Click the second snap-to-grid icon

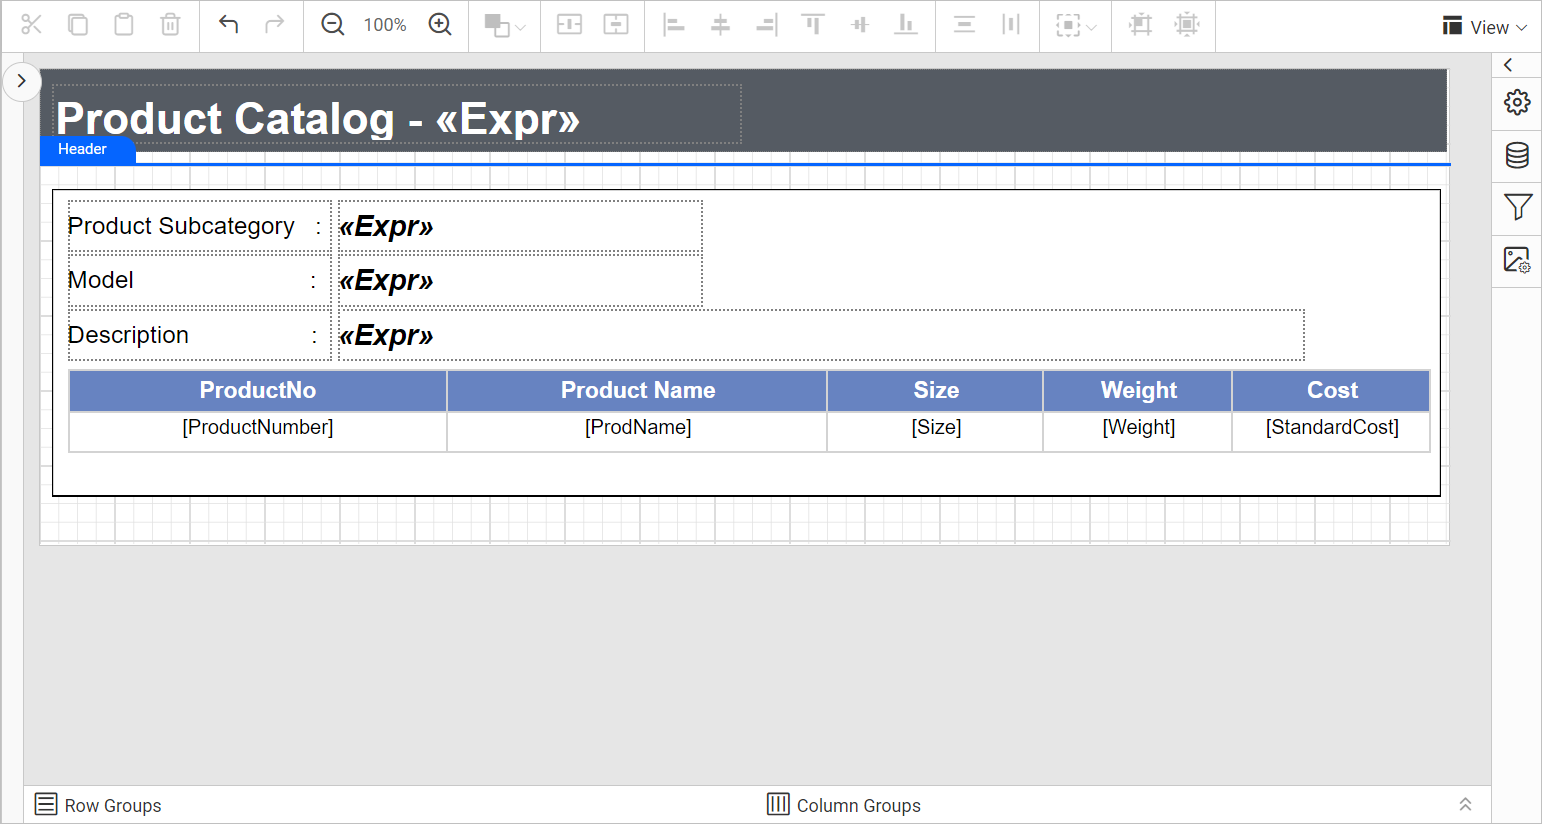1187,24
